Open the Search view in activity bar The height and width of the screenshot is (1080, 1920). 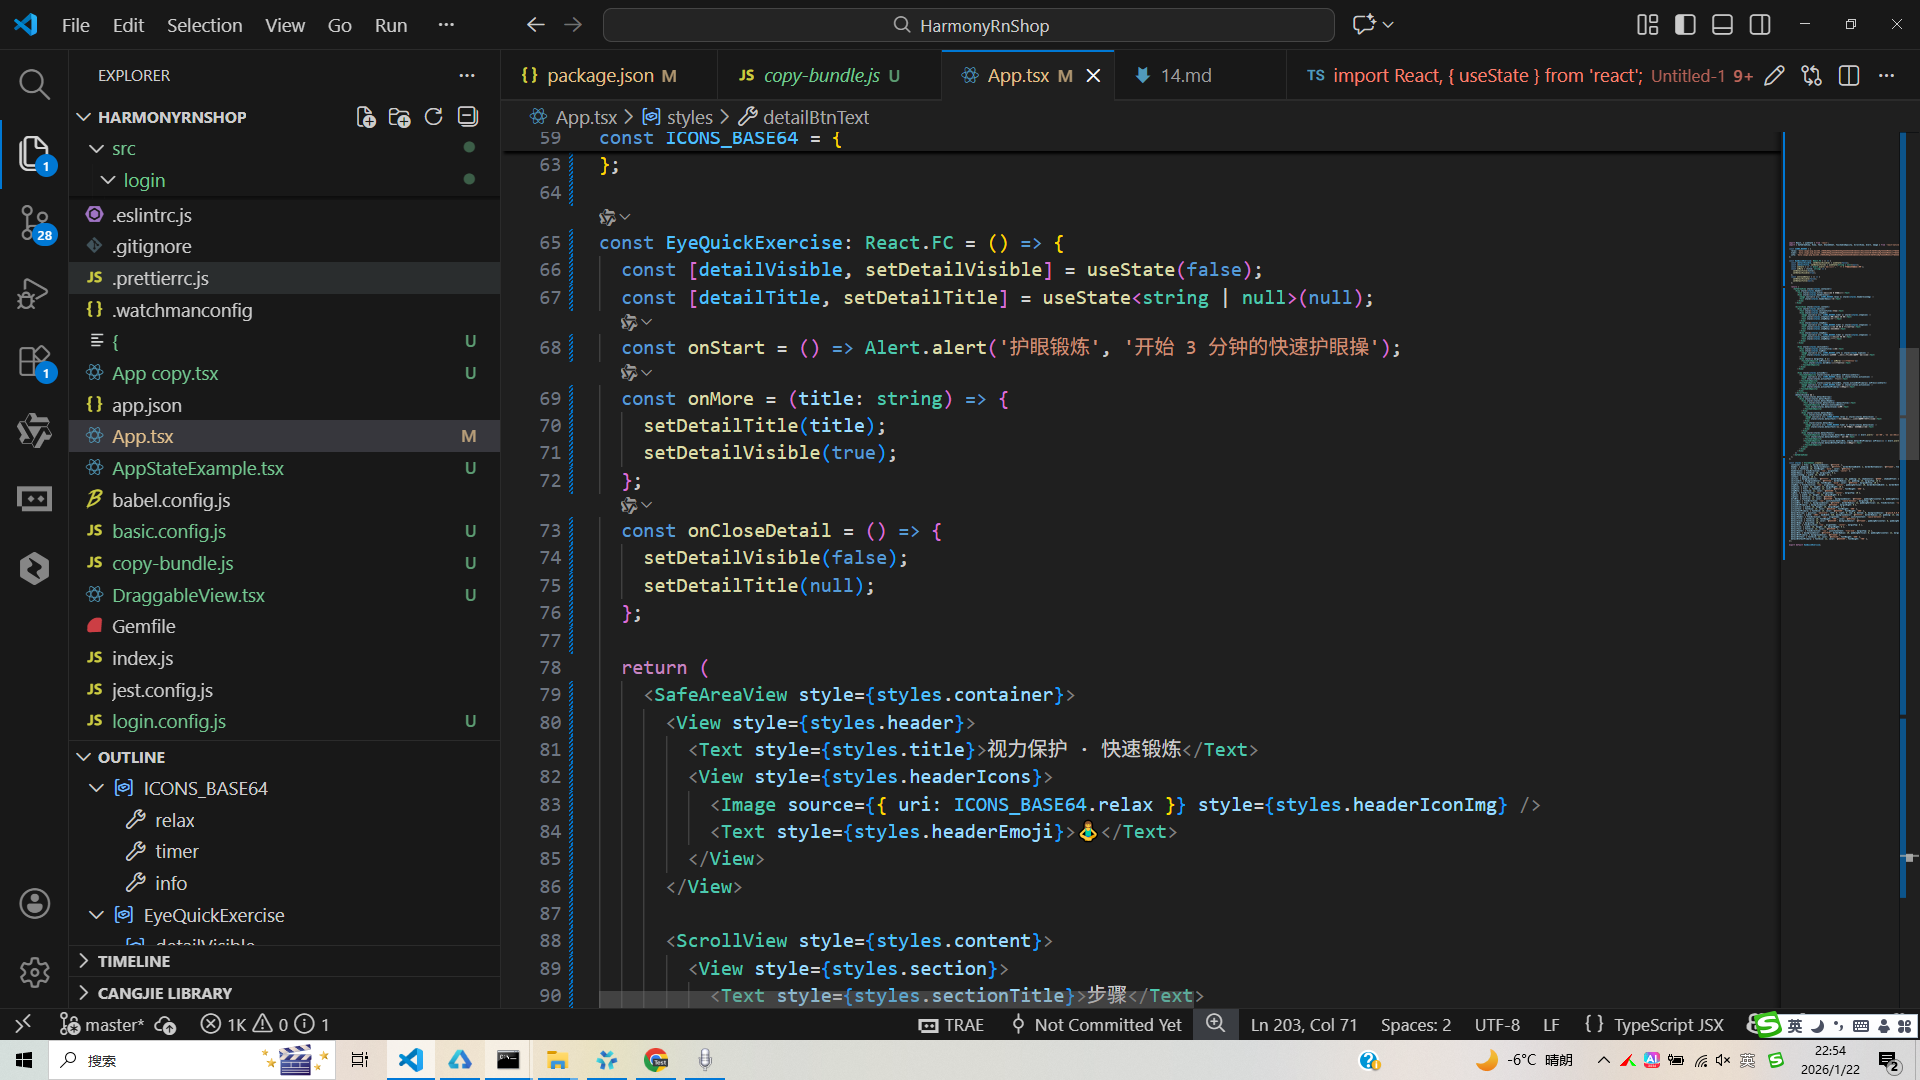tap(34, 84)
